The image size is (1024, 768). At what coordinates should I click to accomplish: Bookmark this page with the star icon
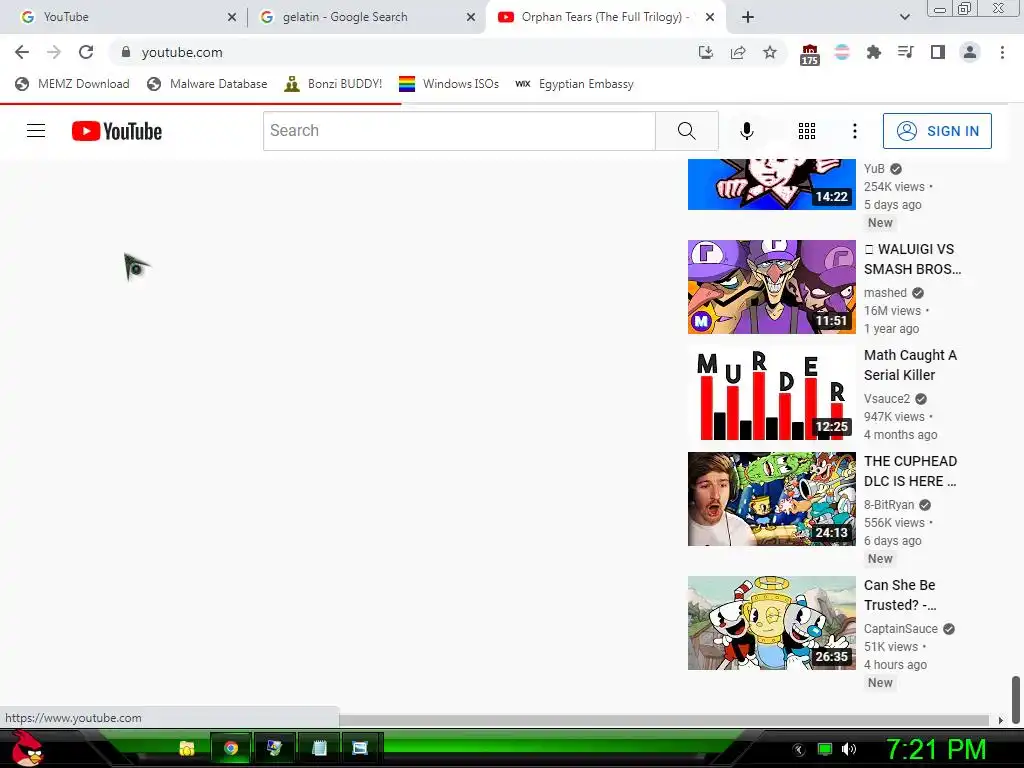tap(770, 52)
